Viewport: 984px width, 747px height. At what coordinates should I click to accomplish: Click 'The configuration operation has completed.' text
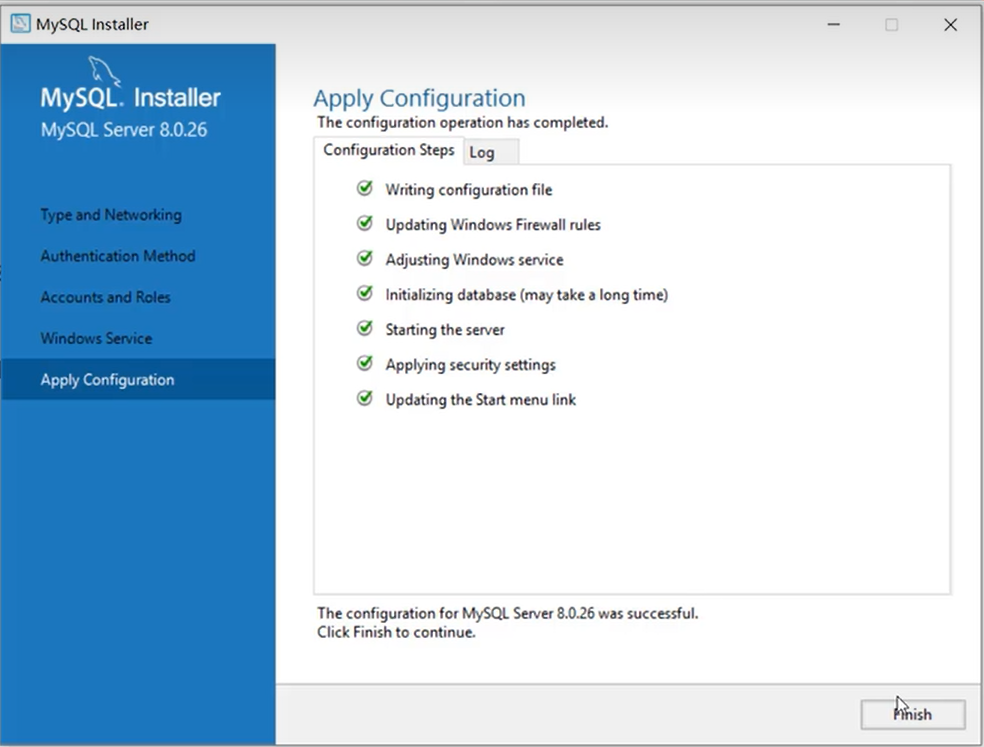(463, 122)
